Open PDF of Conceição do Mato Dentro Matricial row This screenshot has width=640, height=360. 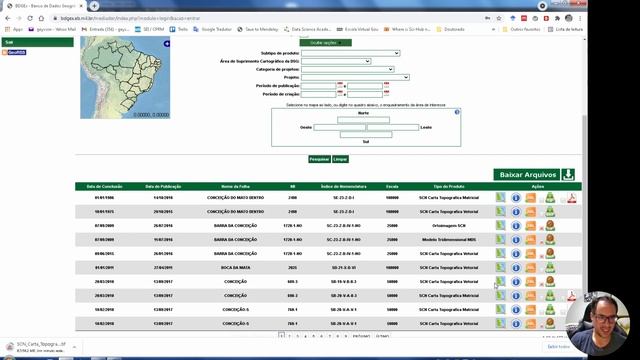tap(571, 198)
